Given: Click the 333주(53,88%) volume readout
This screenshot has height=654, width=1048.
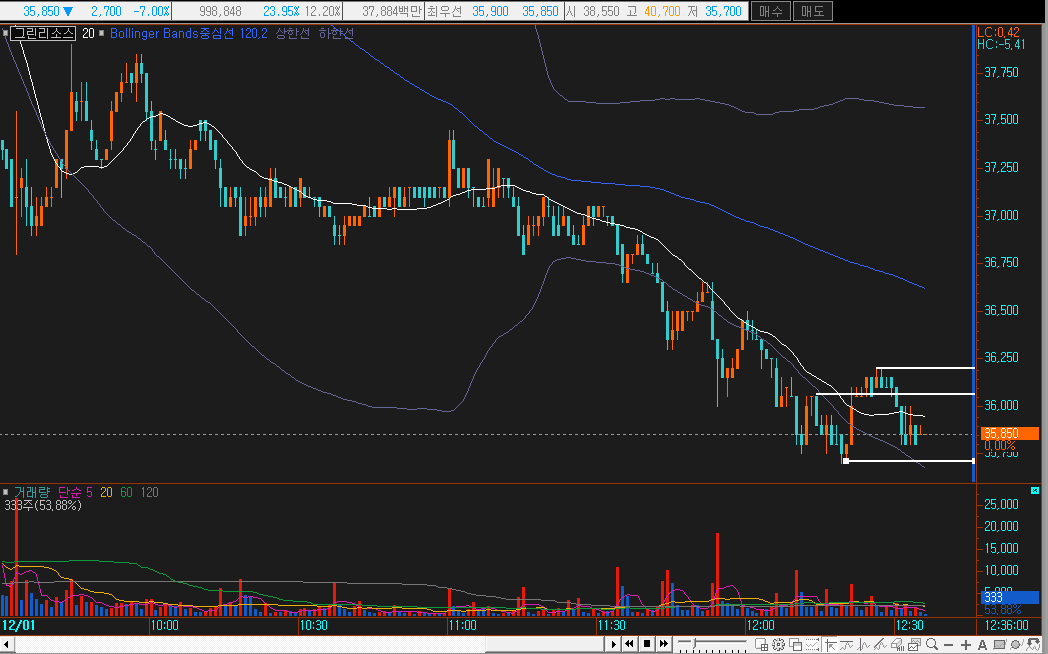Looking at the screenshot, I should (x=43, y=506).
